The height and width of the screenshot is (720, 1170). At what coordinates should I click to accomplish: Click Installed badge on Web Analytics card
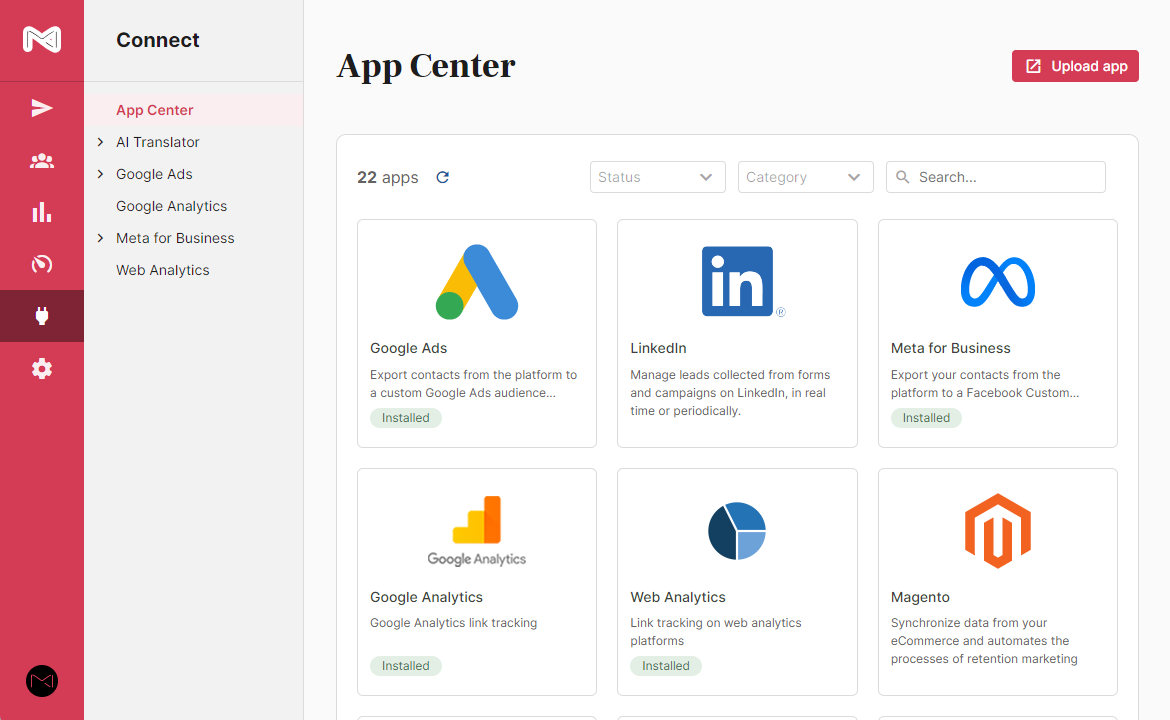tap(666, 666)
